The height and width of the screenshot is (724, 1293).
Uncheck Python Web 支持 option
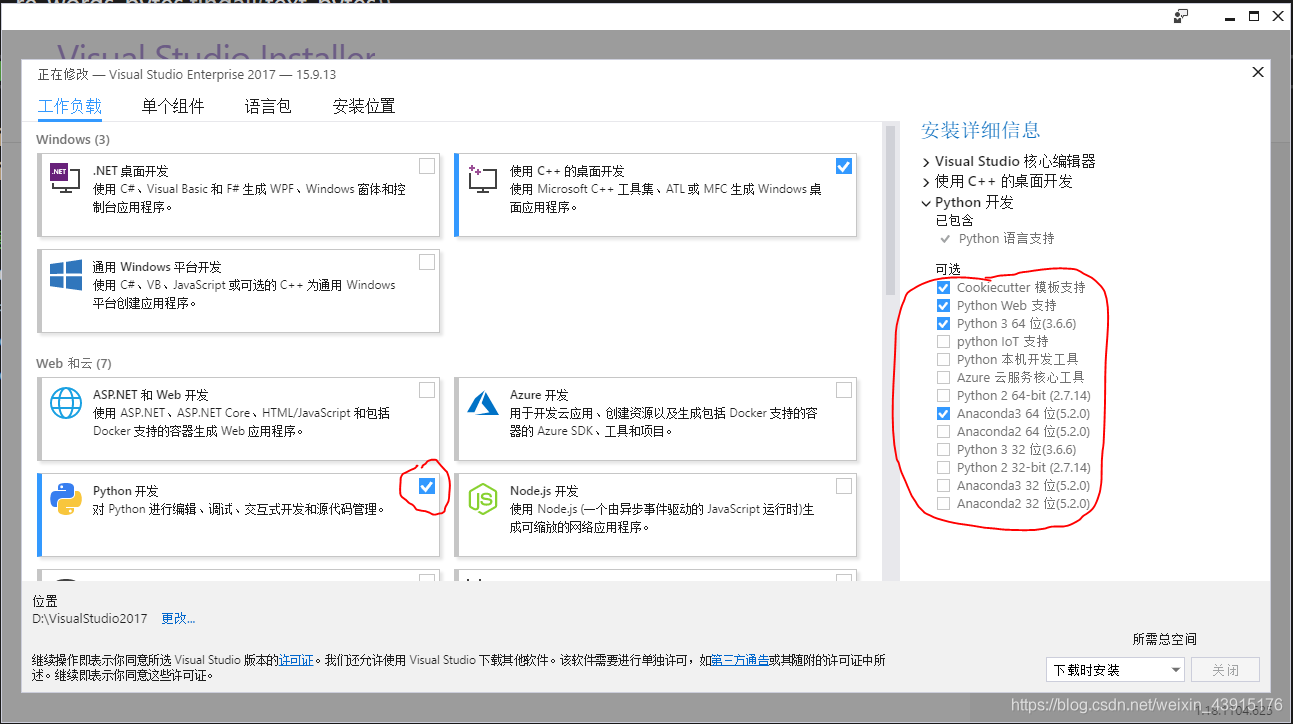click(943, 306)
